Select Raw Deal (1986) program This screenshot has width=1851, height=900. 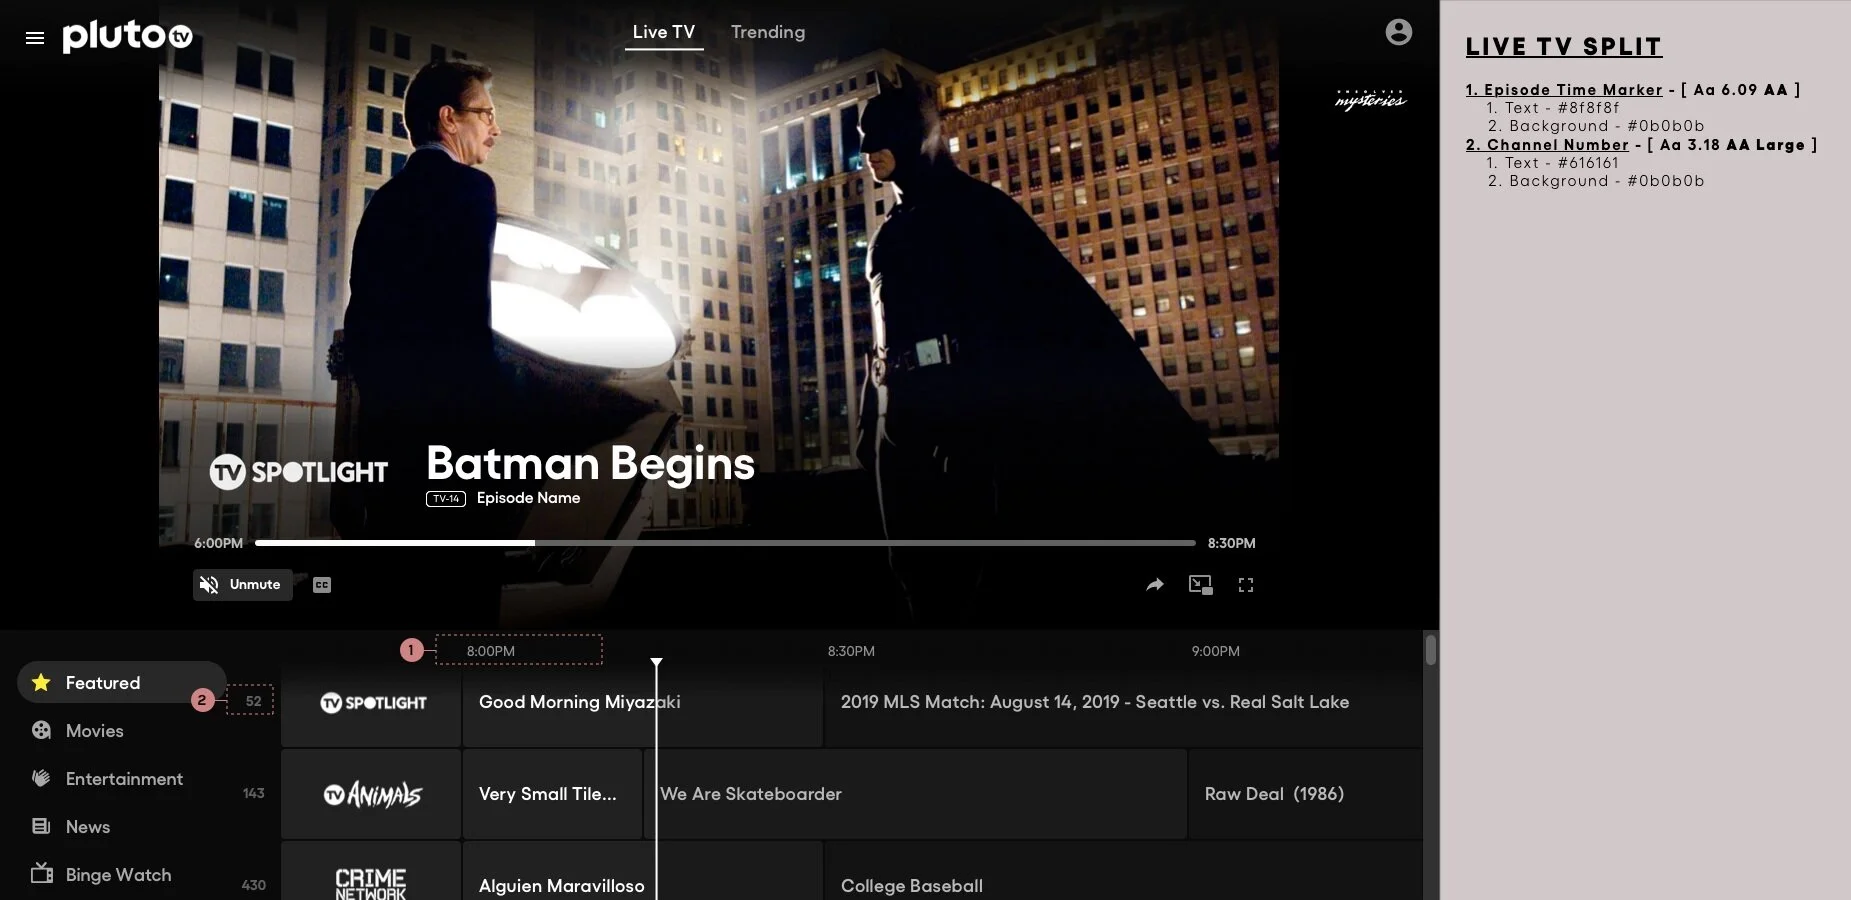point(1305,795)
